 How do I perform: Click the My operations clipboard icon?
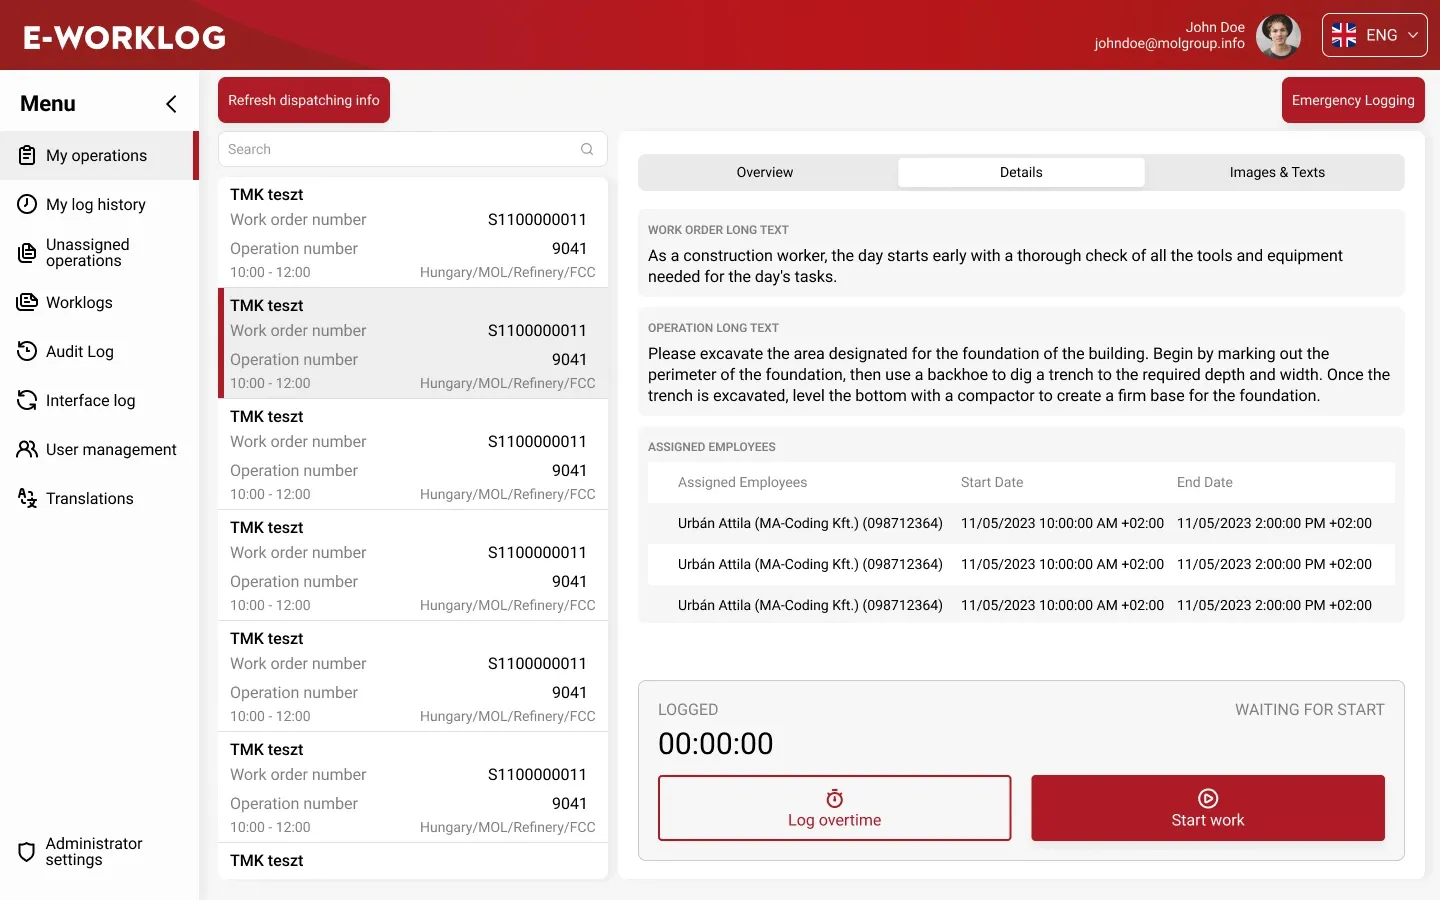27,155
